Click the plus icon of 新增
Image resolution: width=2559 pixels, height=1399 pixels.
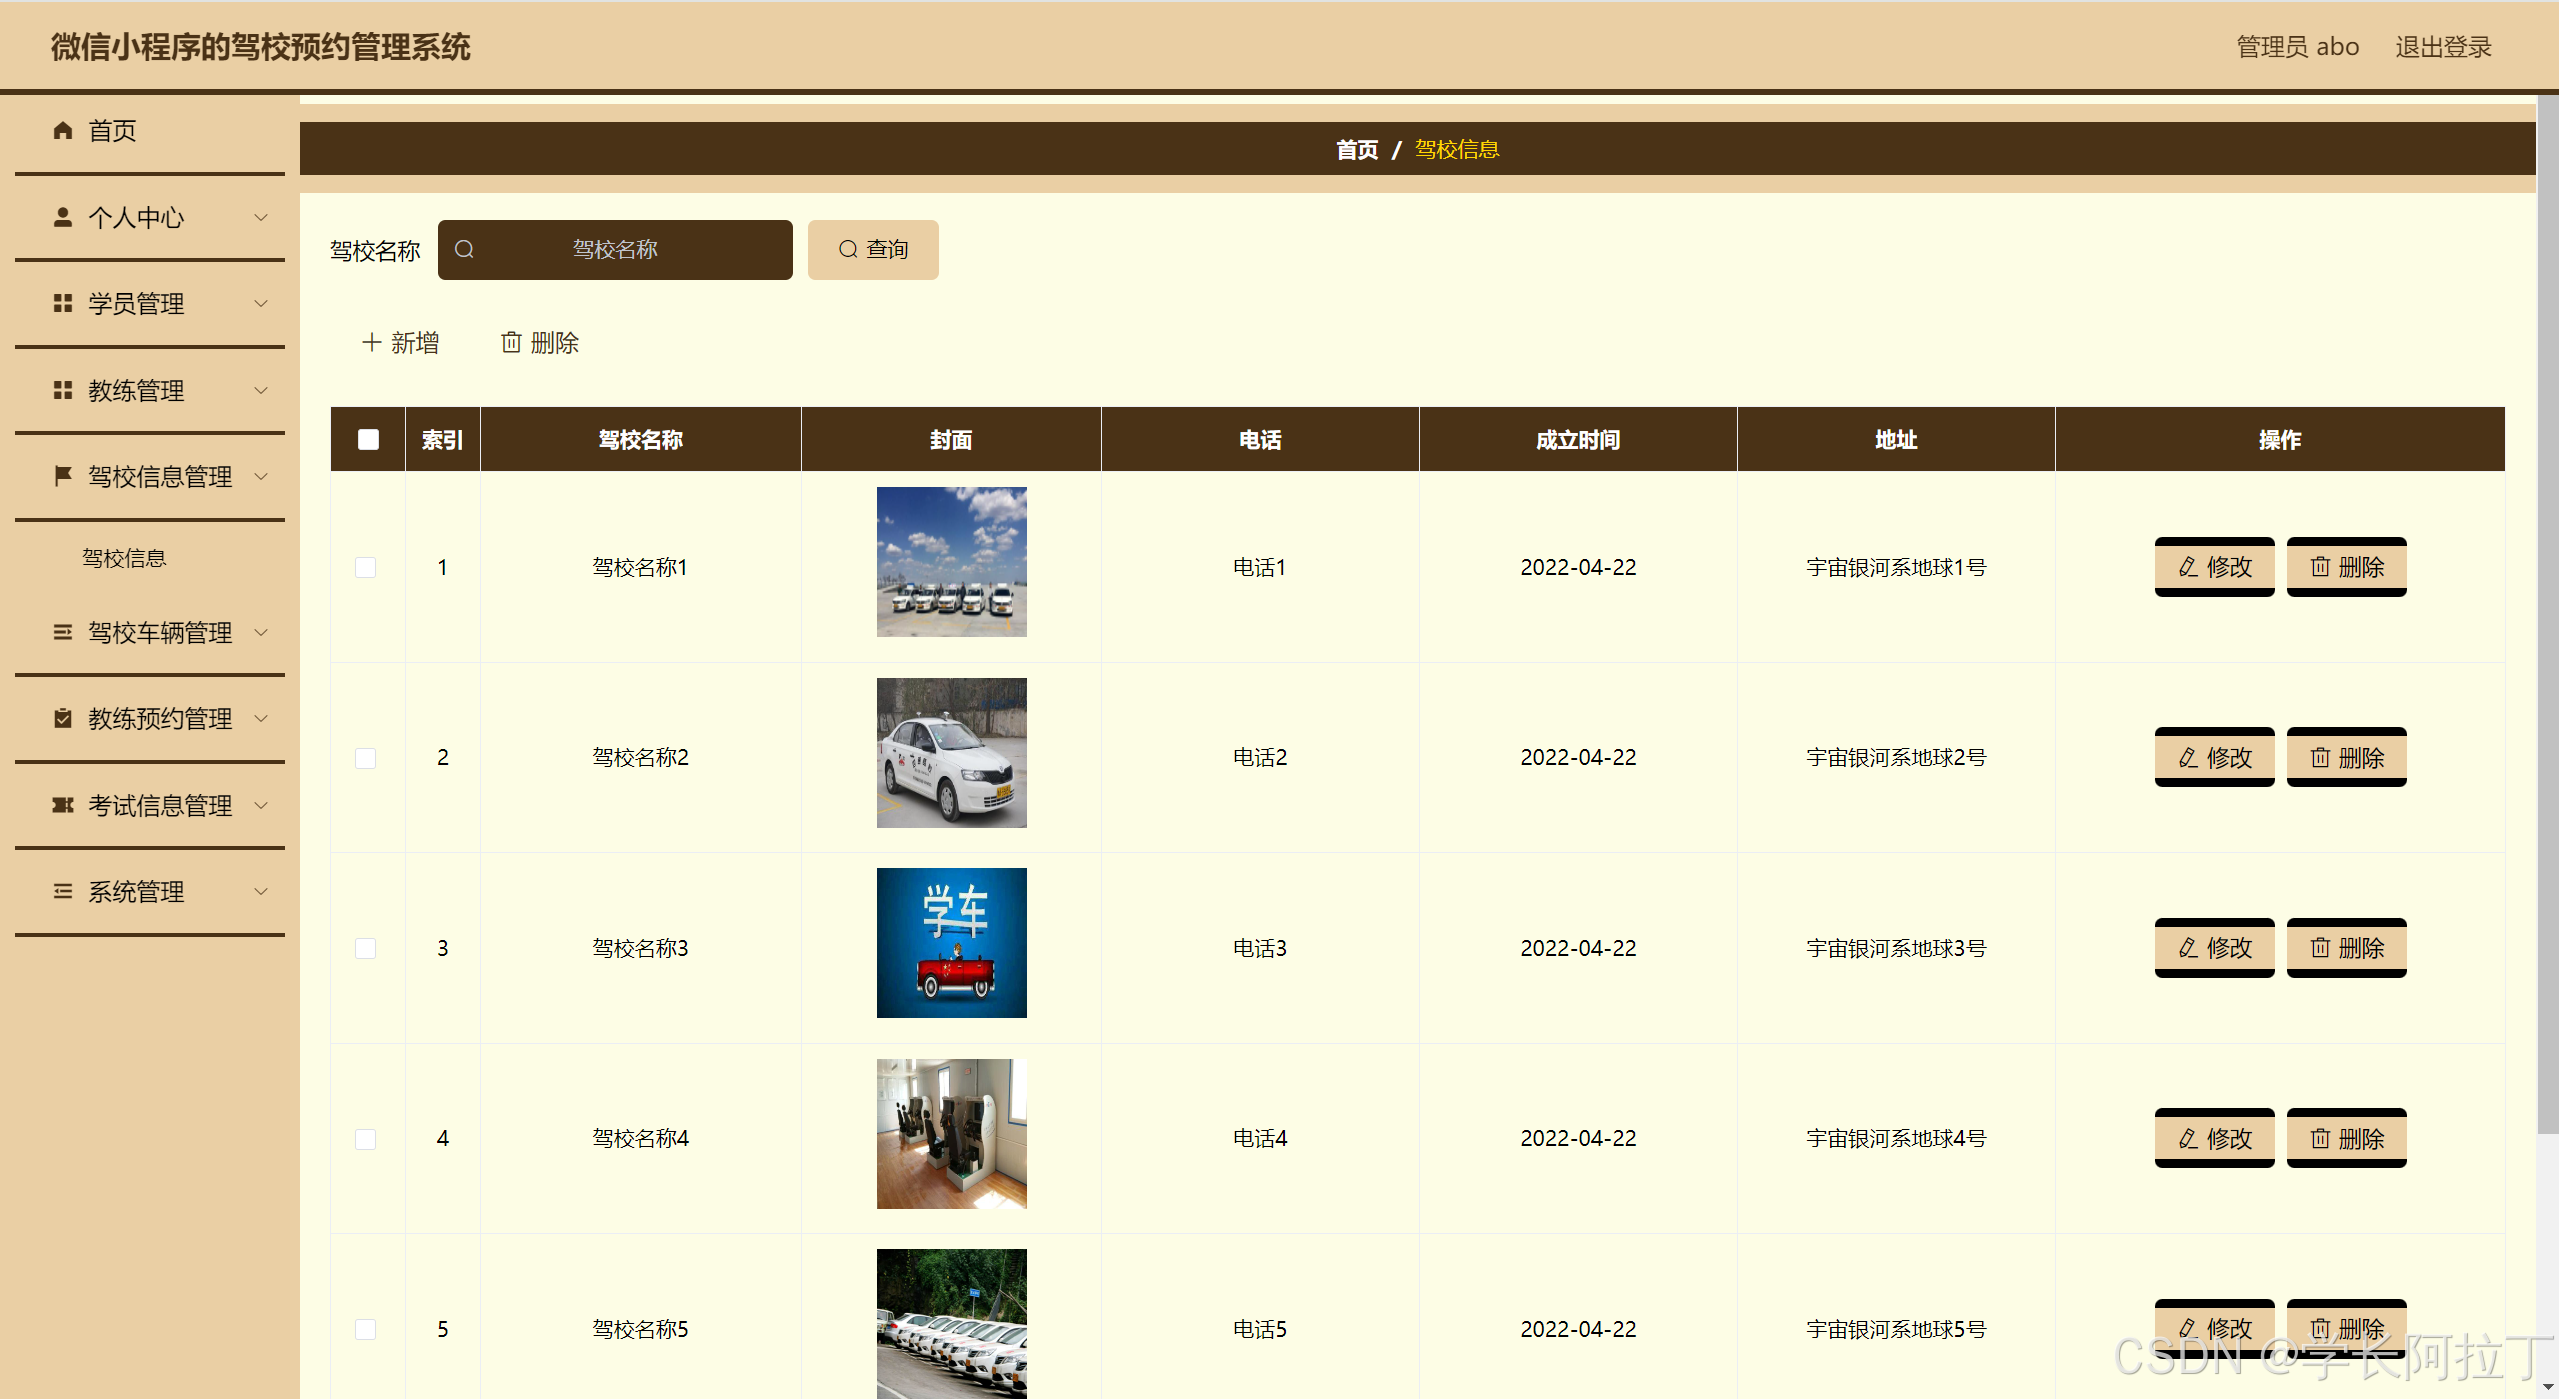tap(371, 342)
